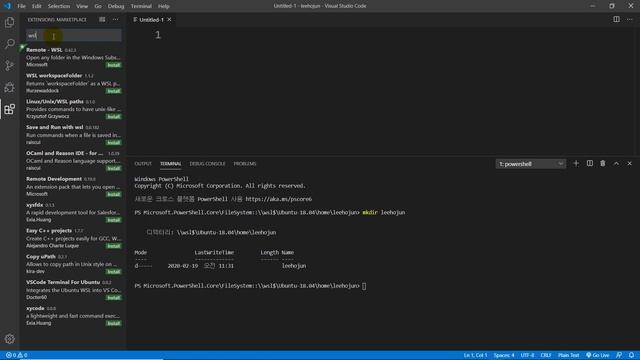Install the Remote - WSL extension
This screenshot has width=640, height=360.
(113, 65)
